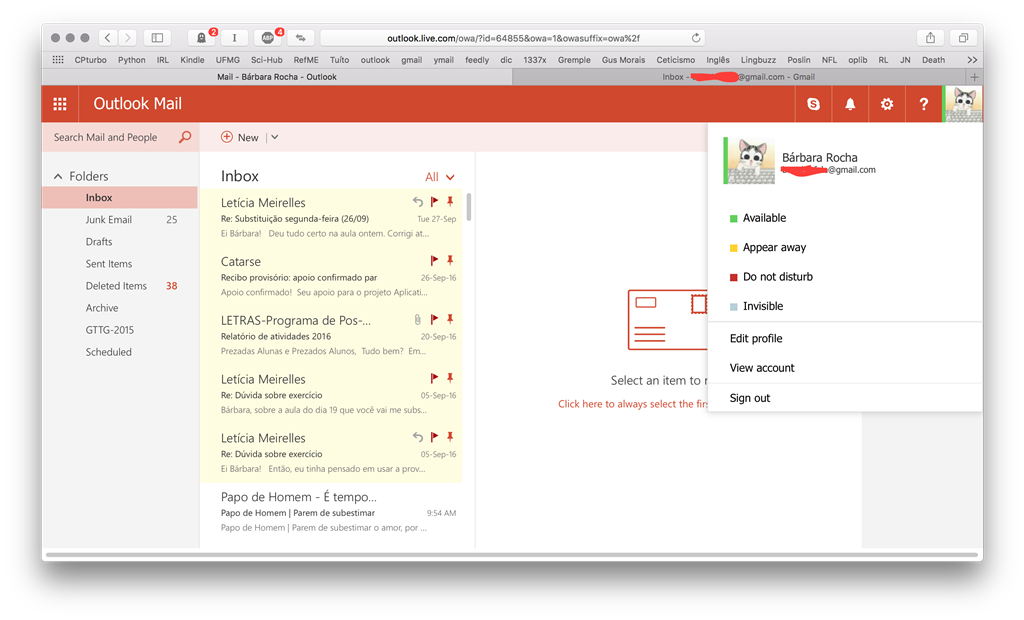
Task: Open the Lingbuzz bookmark
Action: click(758, 59)
